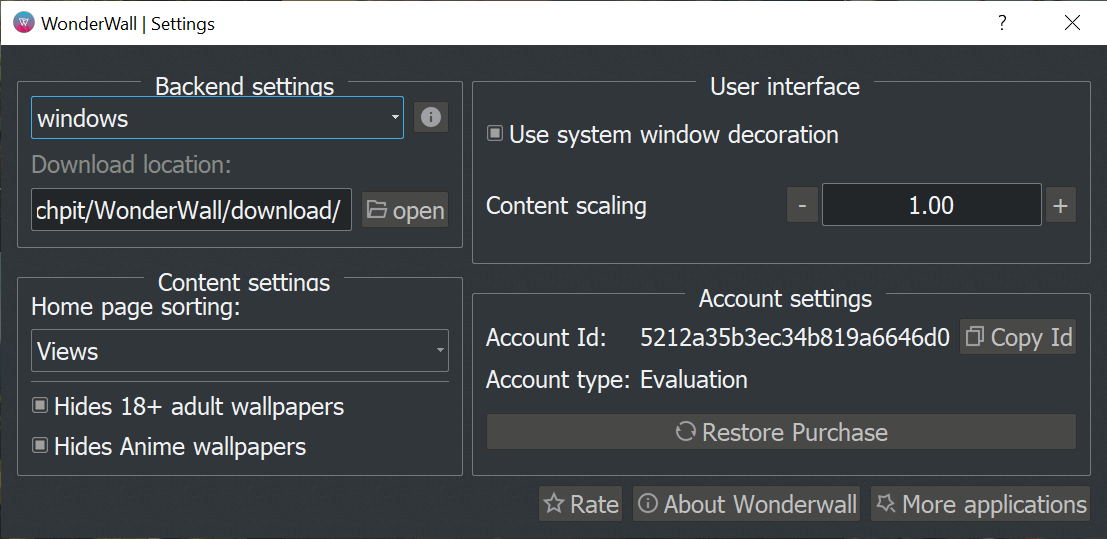Image resolution: width=1107 pixels, height=539 pixels.
Task: Decrease content scaling with minus button
Action: [802, 206]
